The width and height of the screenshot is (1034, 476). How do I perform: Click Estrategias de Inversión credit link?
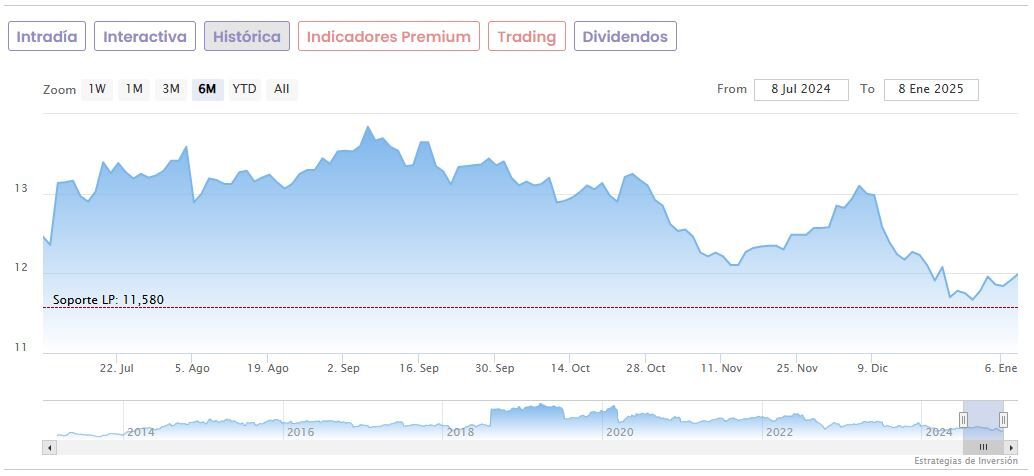coord(965,461)
